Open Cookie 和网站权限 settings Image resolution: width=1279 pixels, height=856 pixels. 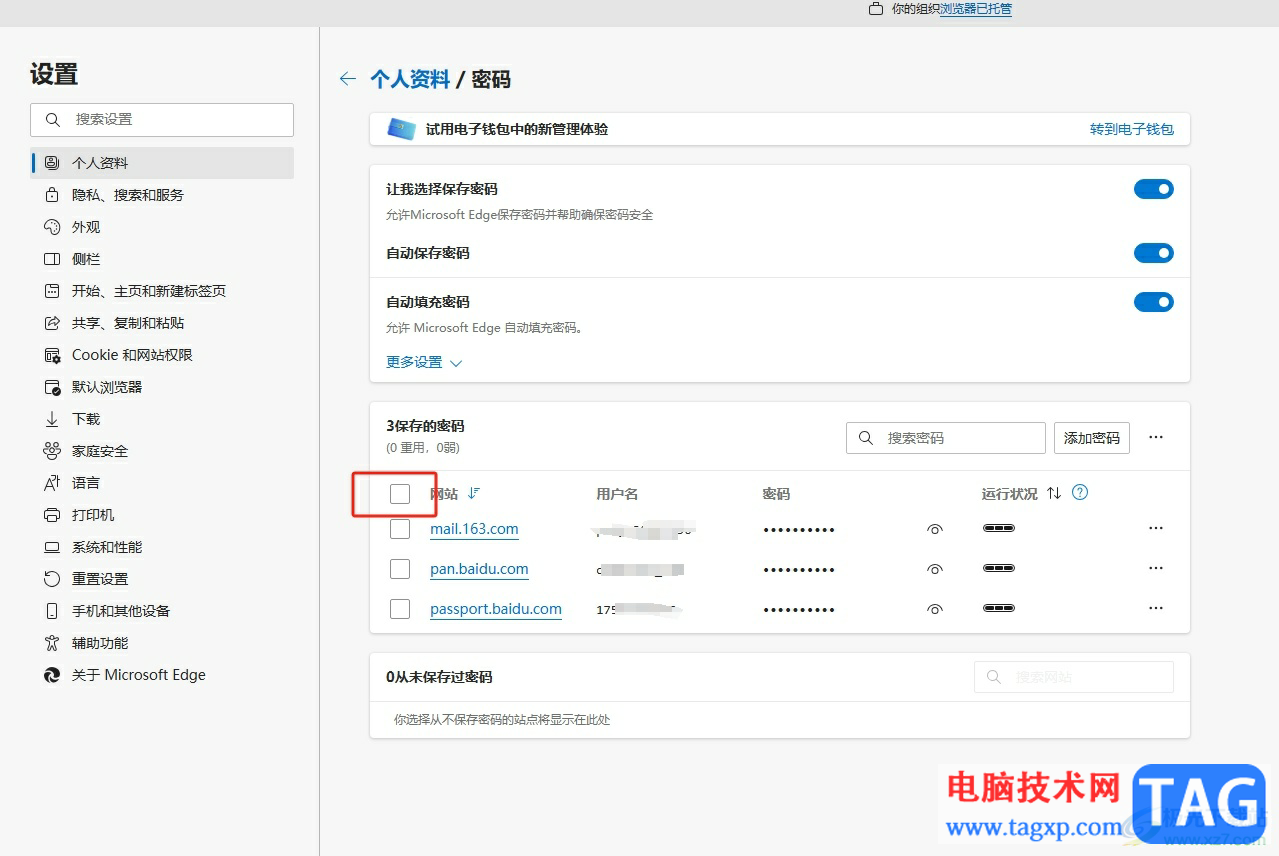point(163,355)
